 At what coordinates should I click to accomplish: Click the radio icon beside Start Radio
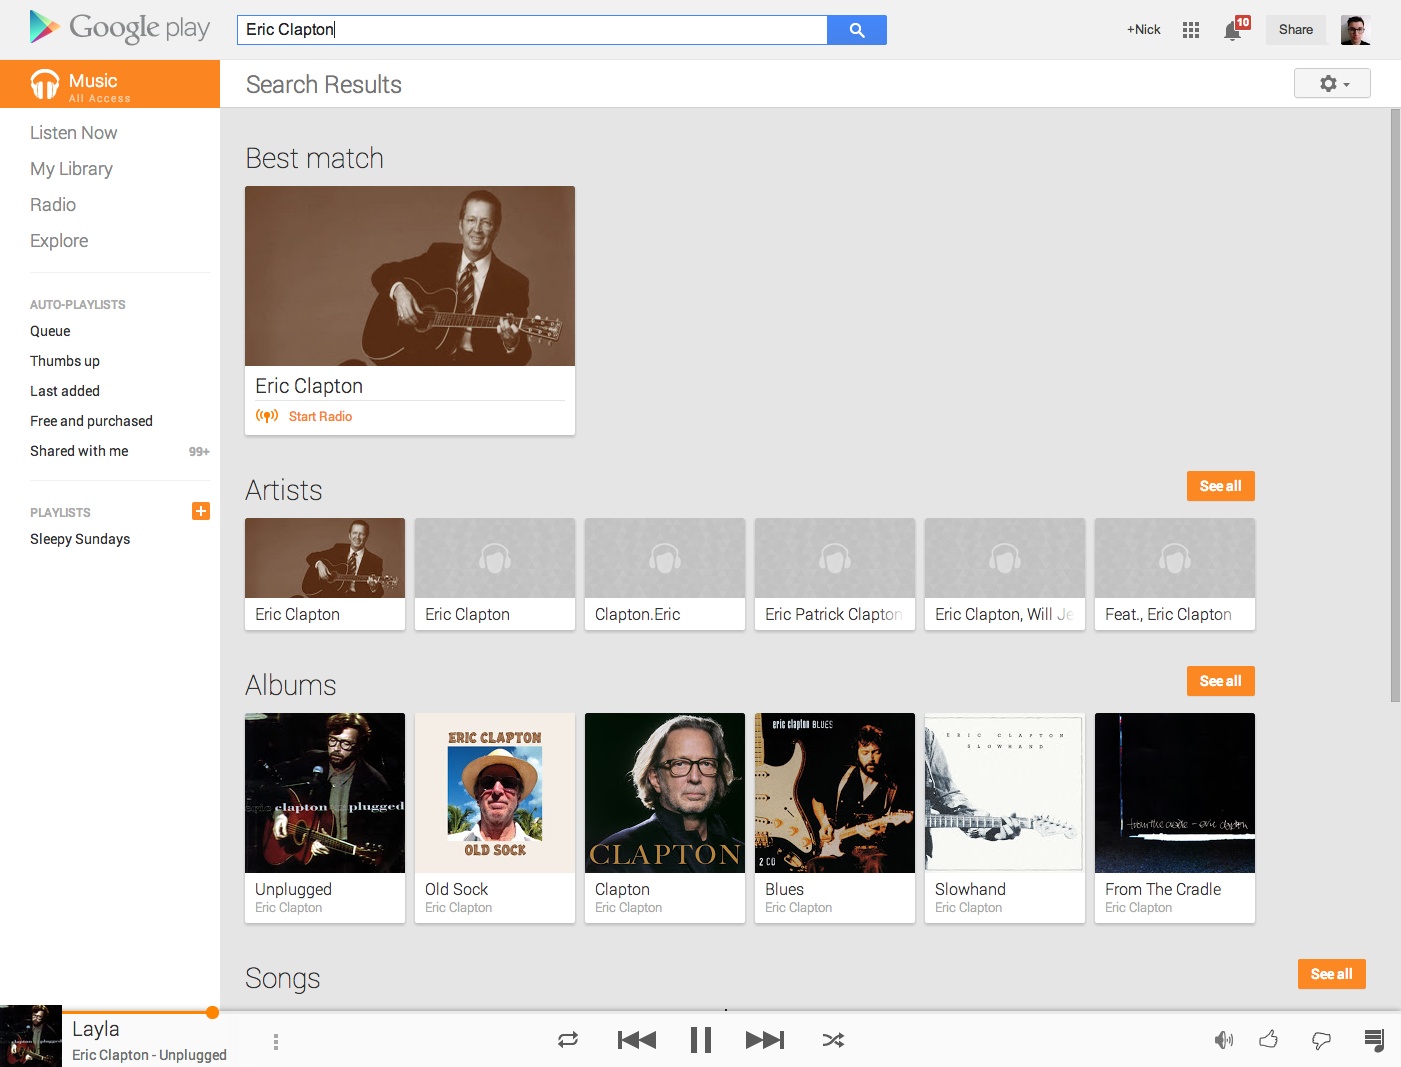pos(267,416)
